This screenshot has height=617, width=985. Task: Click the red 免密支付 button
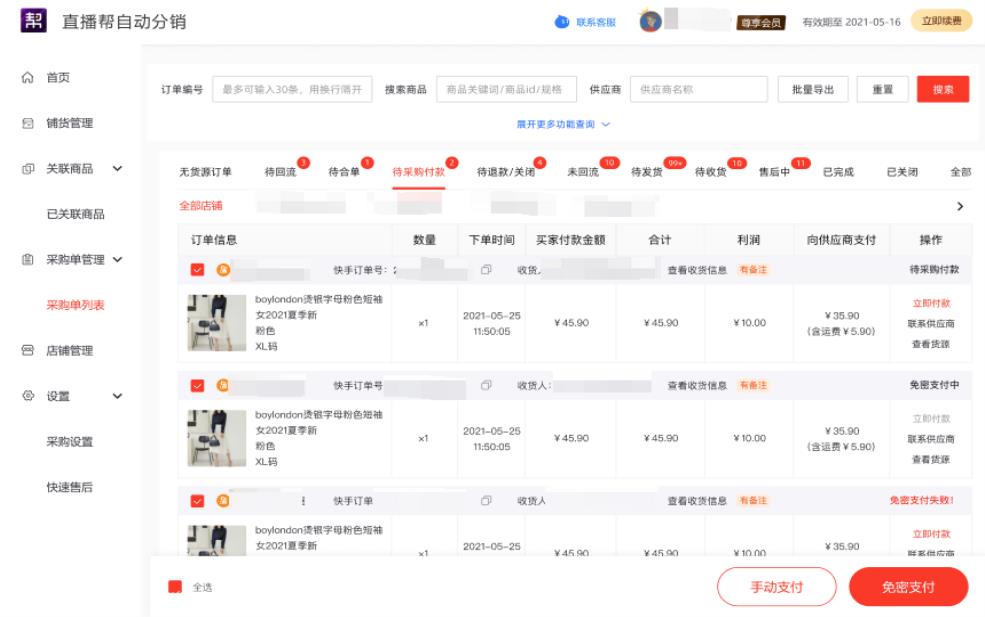(x=908, y=587)
